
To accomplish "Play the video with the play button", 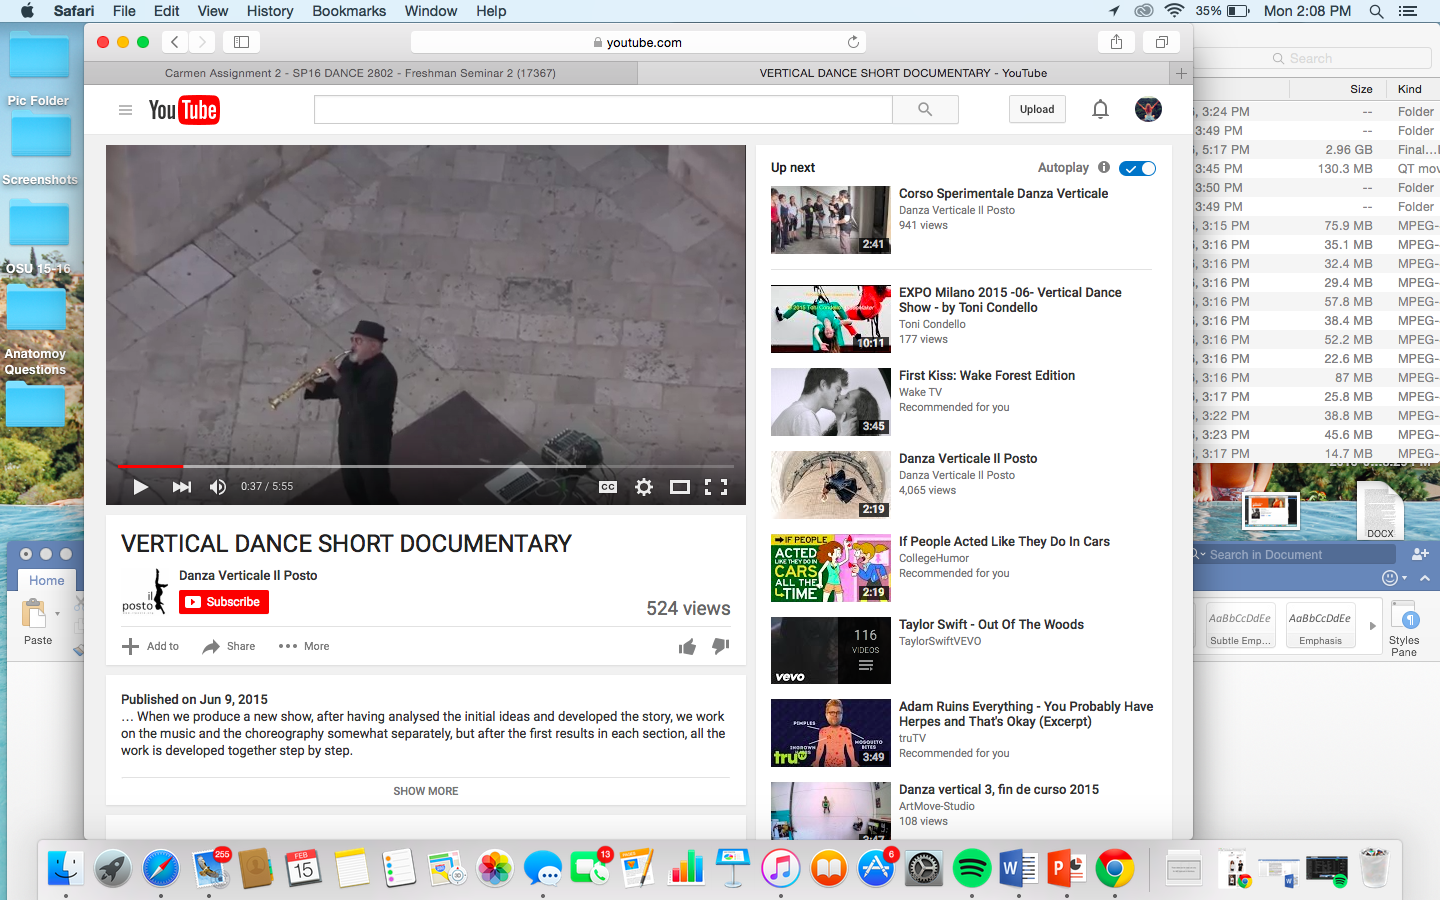I will [x=141, y=487].
